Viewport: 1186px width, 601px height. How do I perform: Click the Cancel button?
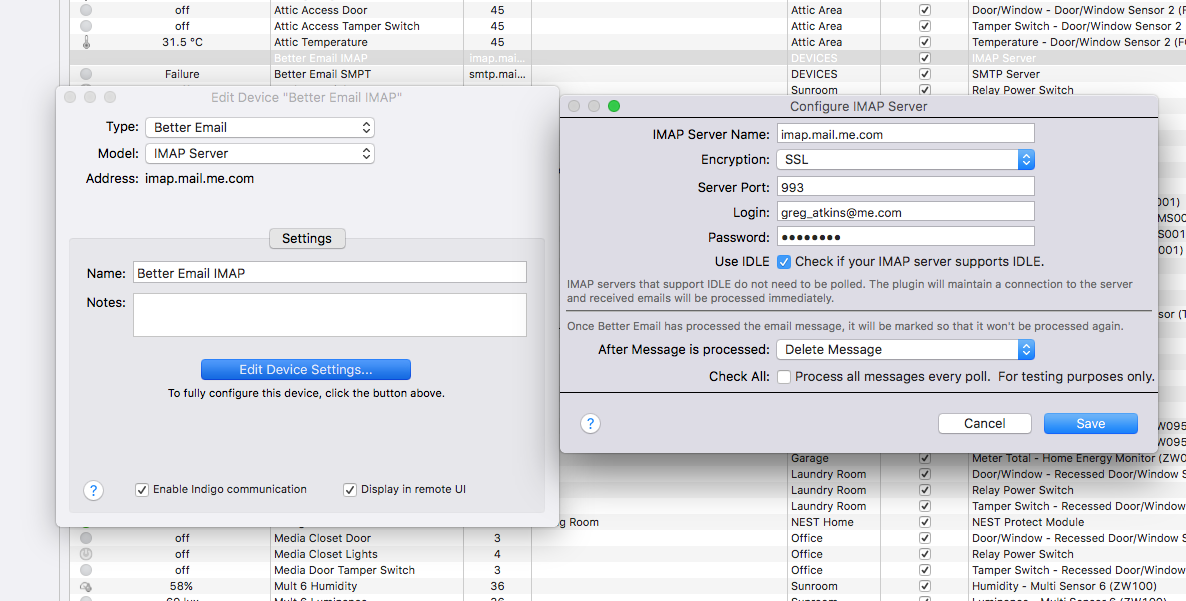click(985, 423)
